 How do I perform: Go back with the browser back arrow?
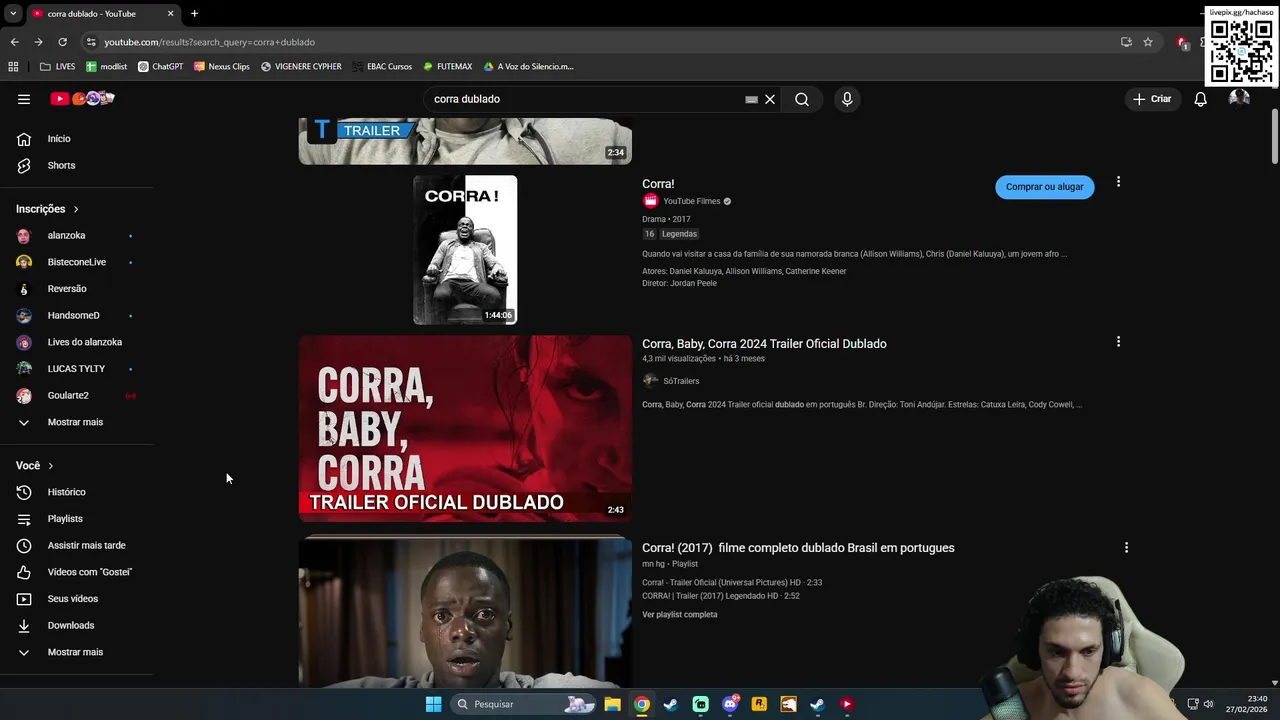(14, 42)
